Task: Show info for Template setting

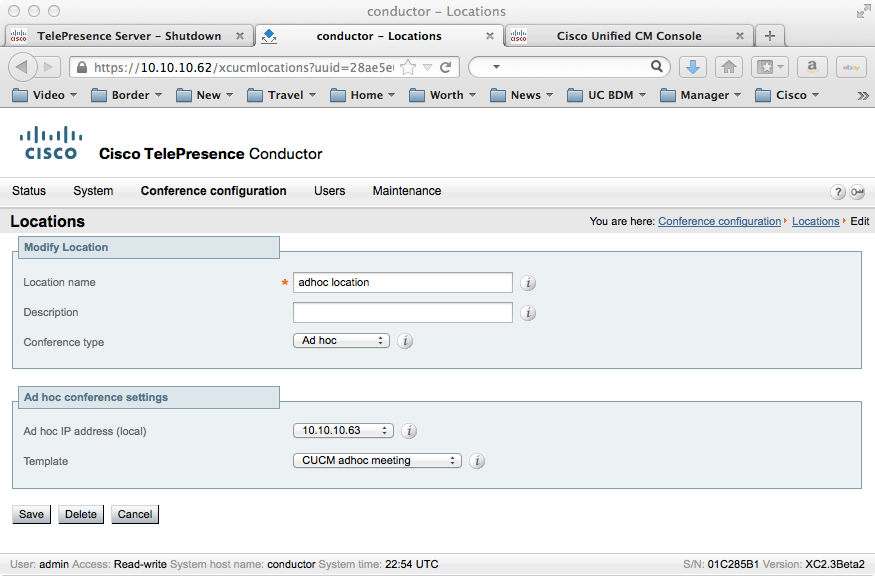Action: 477,461
